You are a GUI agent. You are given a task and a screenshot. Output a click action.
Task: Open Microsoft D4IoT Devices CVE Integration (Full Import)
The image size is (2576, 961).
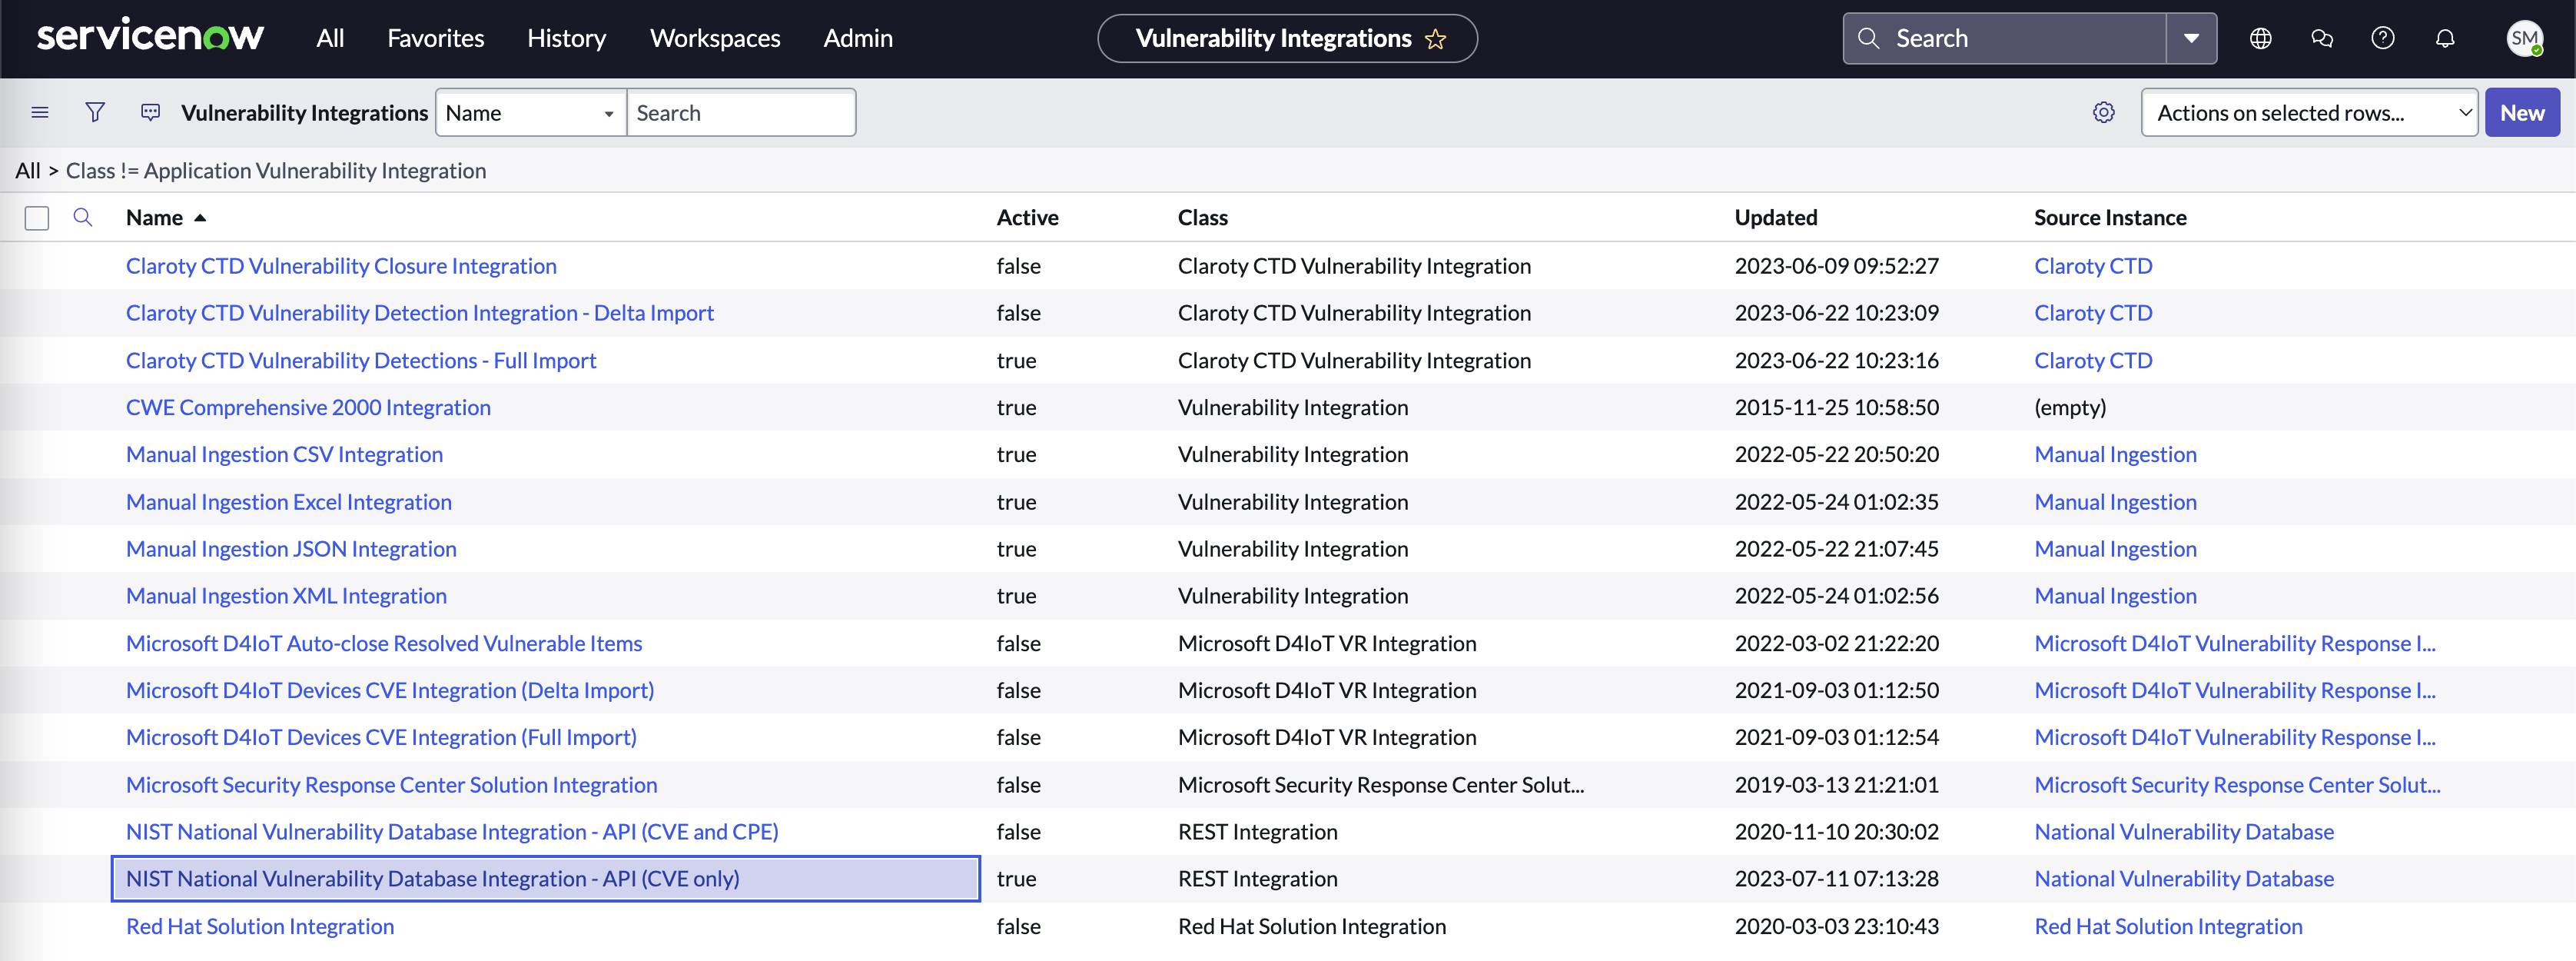click(x=381, y=737)
